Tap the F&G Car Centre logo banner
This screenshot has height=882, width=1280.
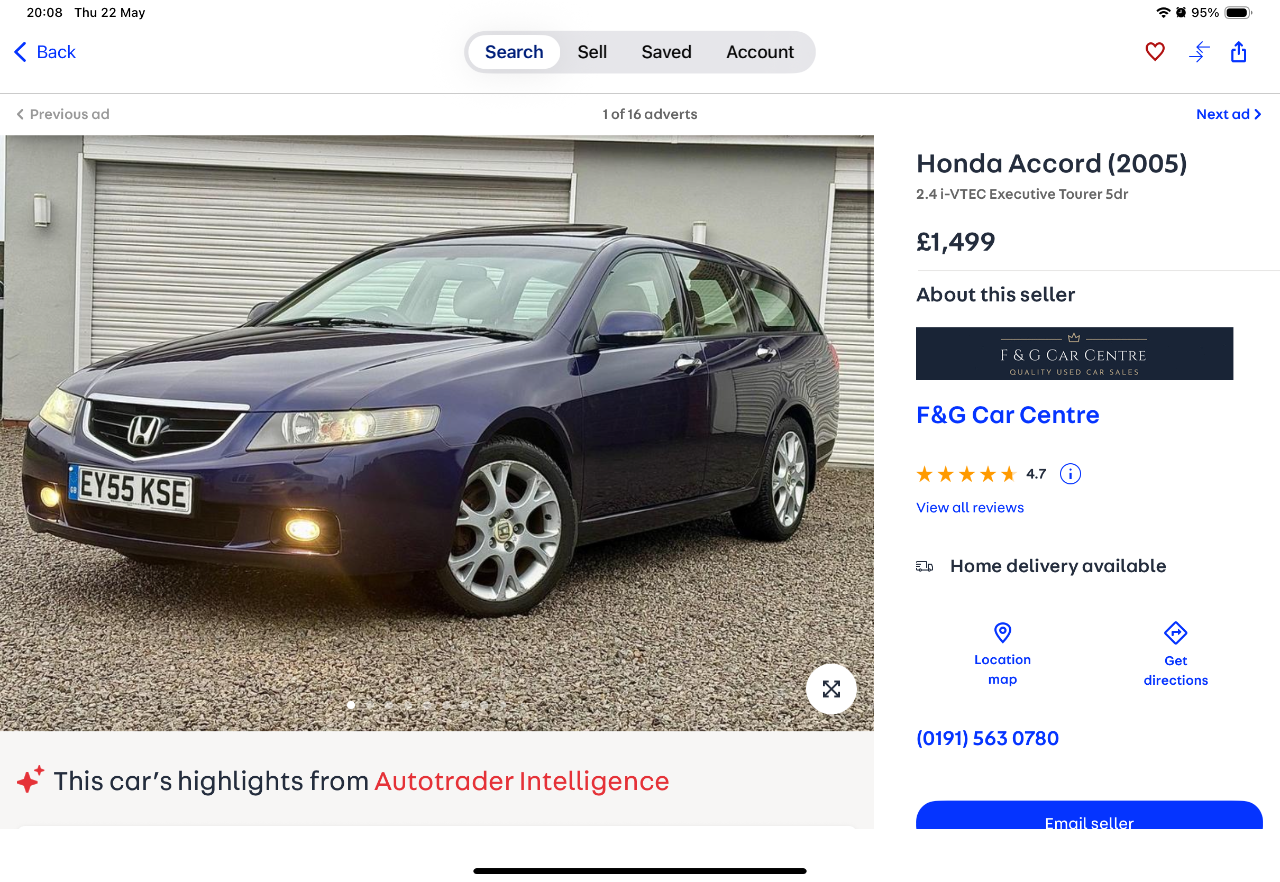(x=1074, y=353)
